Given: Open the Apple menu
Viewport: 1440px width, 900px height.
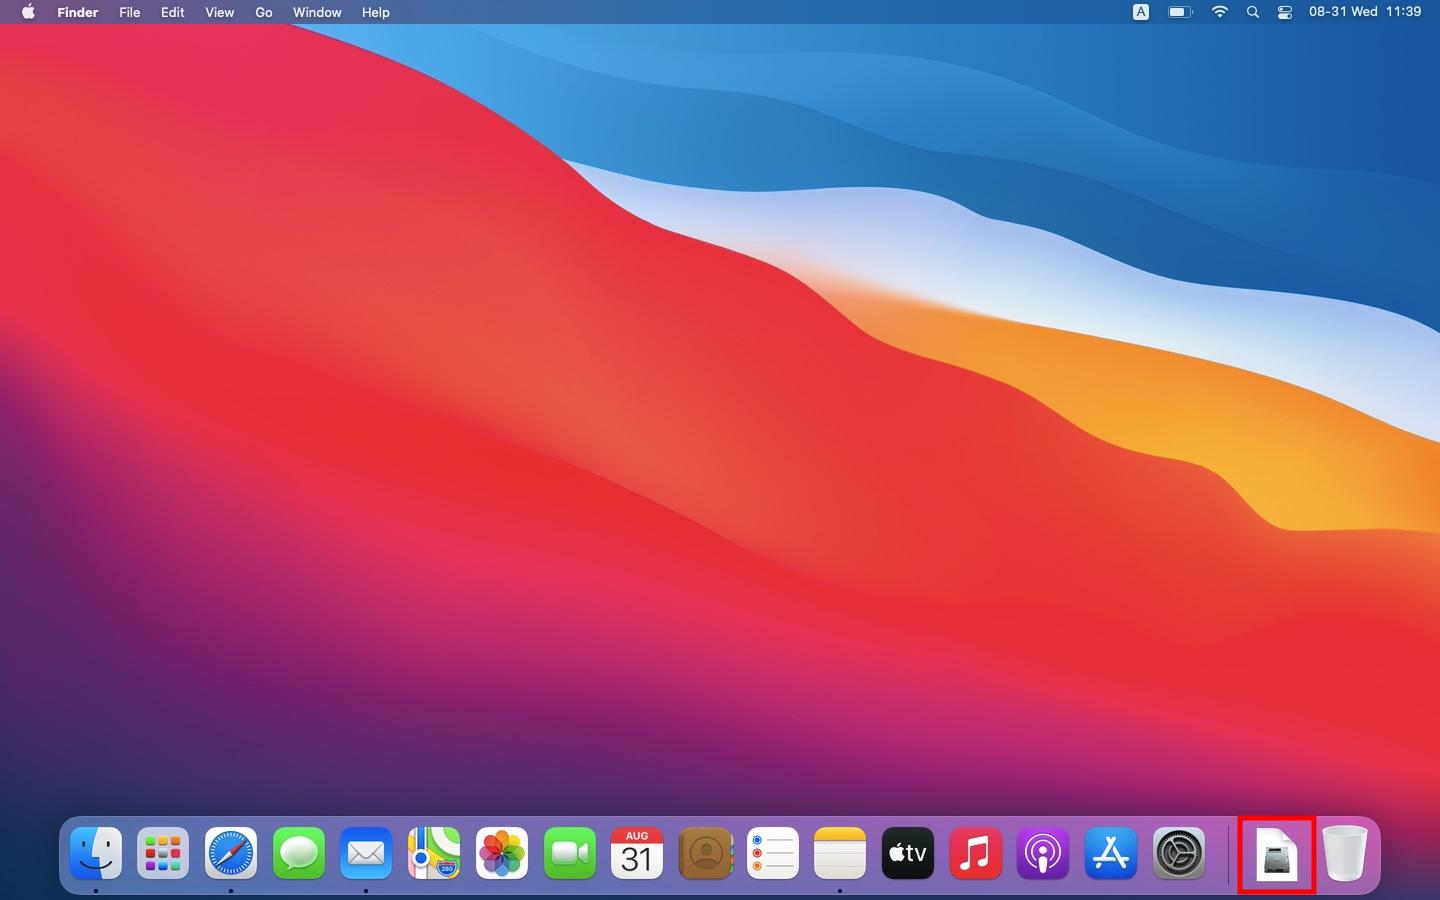Looking at the screenshot, I should 28,12.
